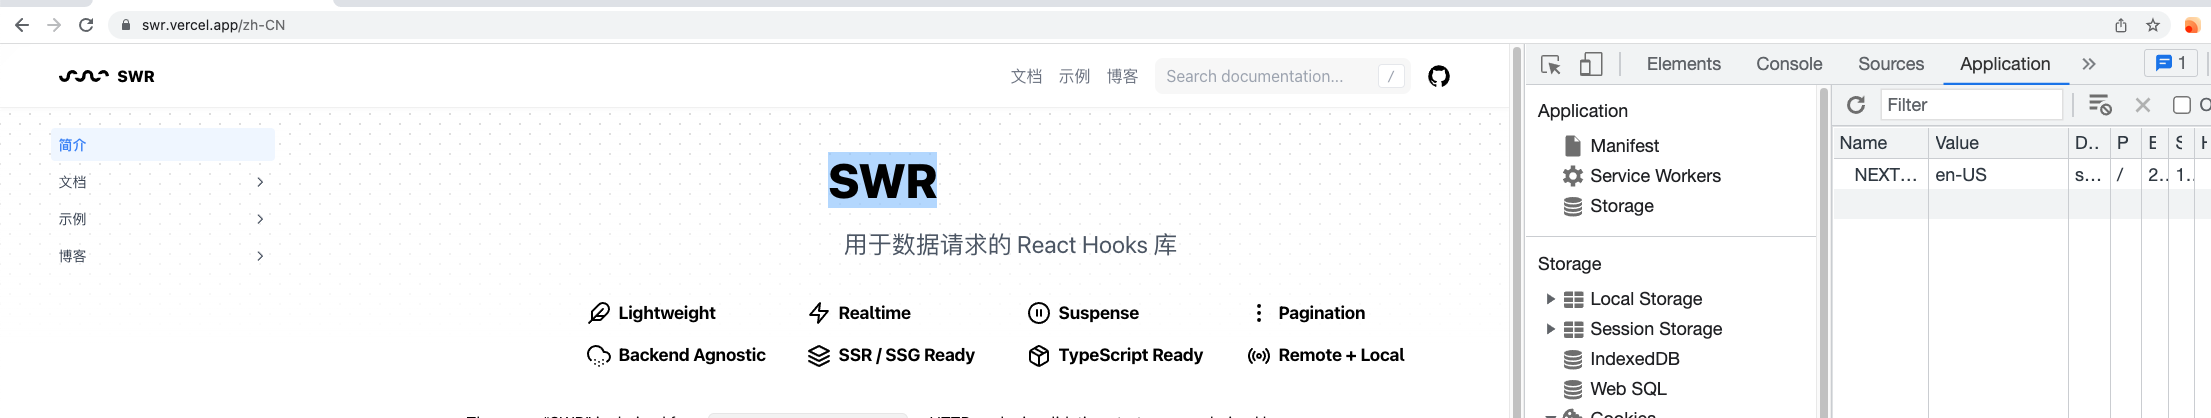Click the address bar URL swr.vercel.app/zh-CN
This screenshot has width=2211, height=418.
[x=213, y=25]
